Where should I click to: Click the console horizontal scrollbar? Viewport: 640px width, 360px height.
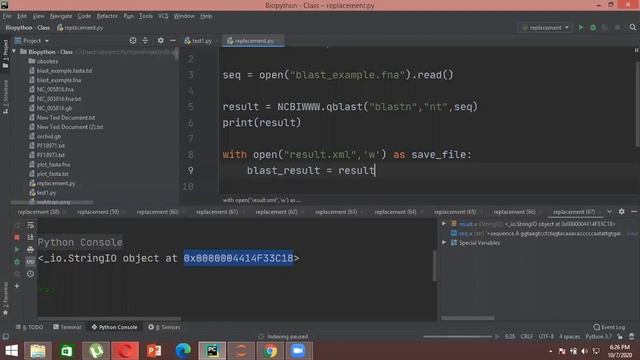coord(109,318)
